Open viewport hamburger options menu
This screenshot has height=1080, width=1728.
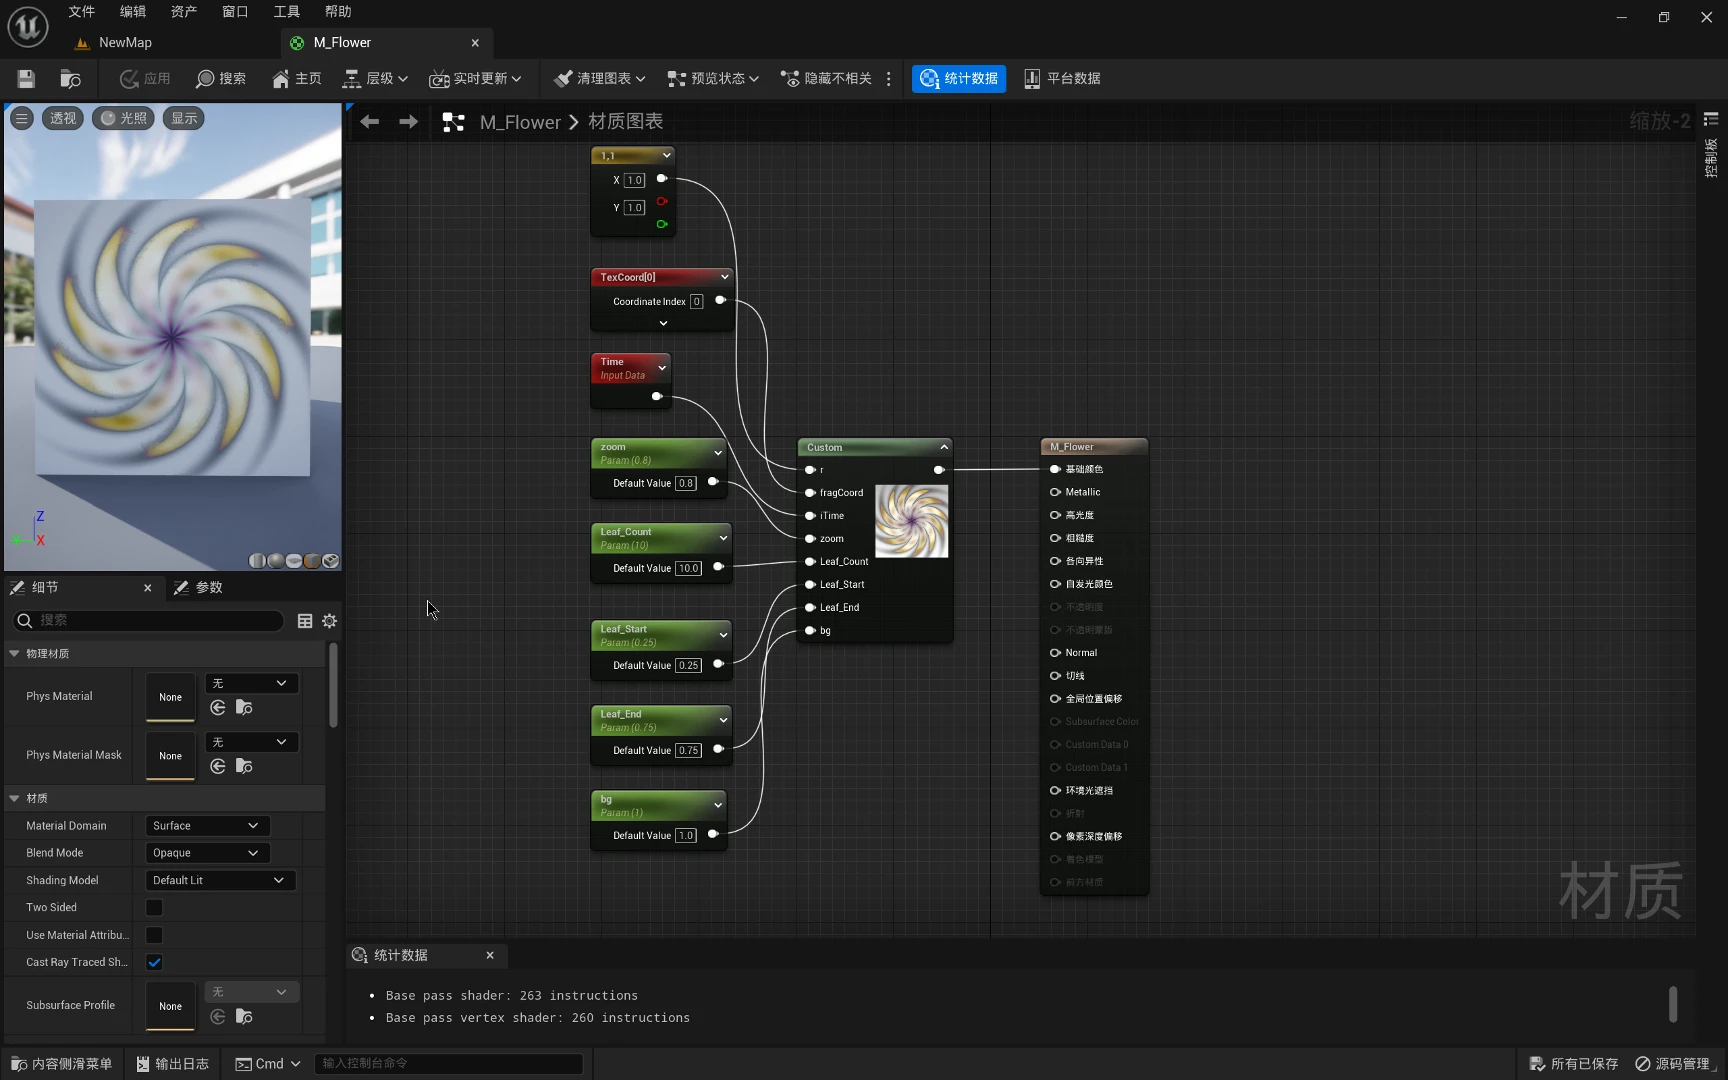[21, 118]
